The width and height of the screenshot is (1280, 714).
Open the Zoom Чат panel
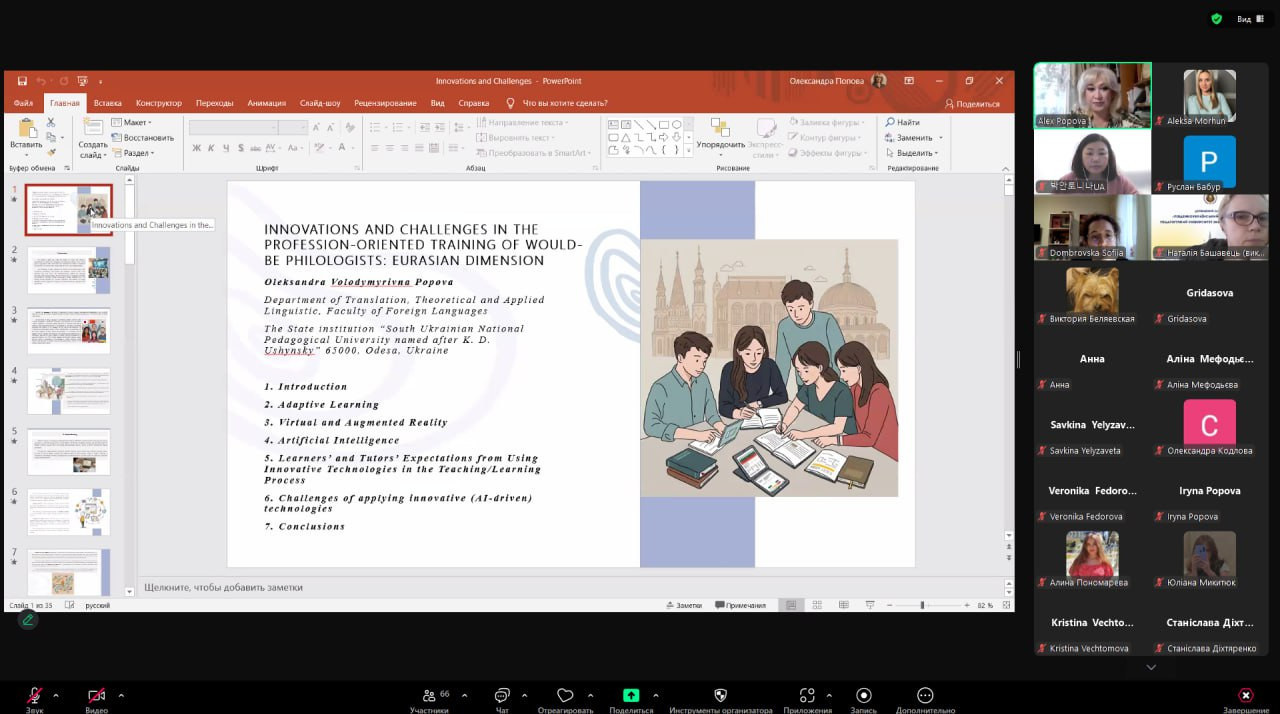pyautogui.click(x=502, y=696)
